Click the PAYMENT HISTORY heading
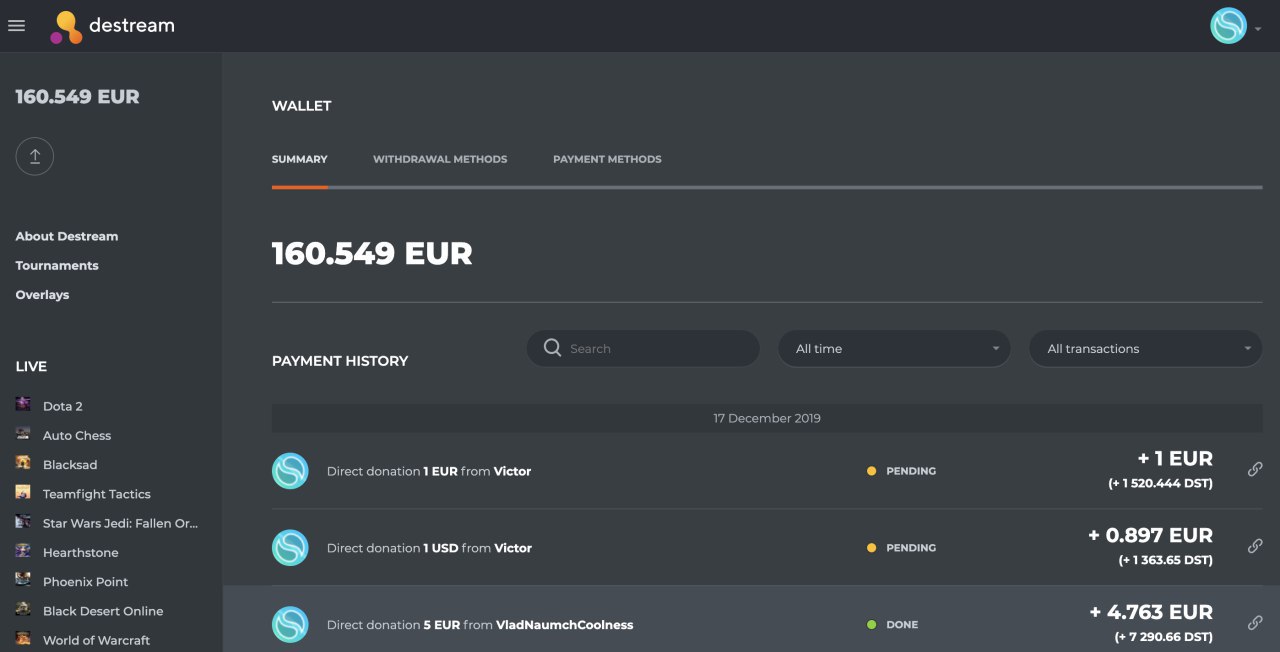This screenshot has height=652, width=1280. pyautogui.click(x=340, y=361)
